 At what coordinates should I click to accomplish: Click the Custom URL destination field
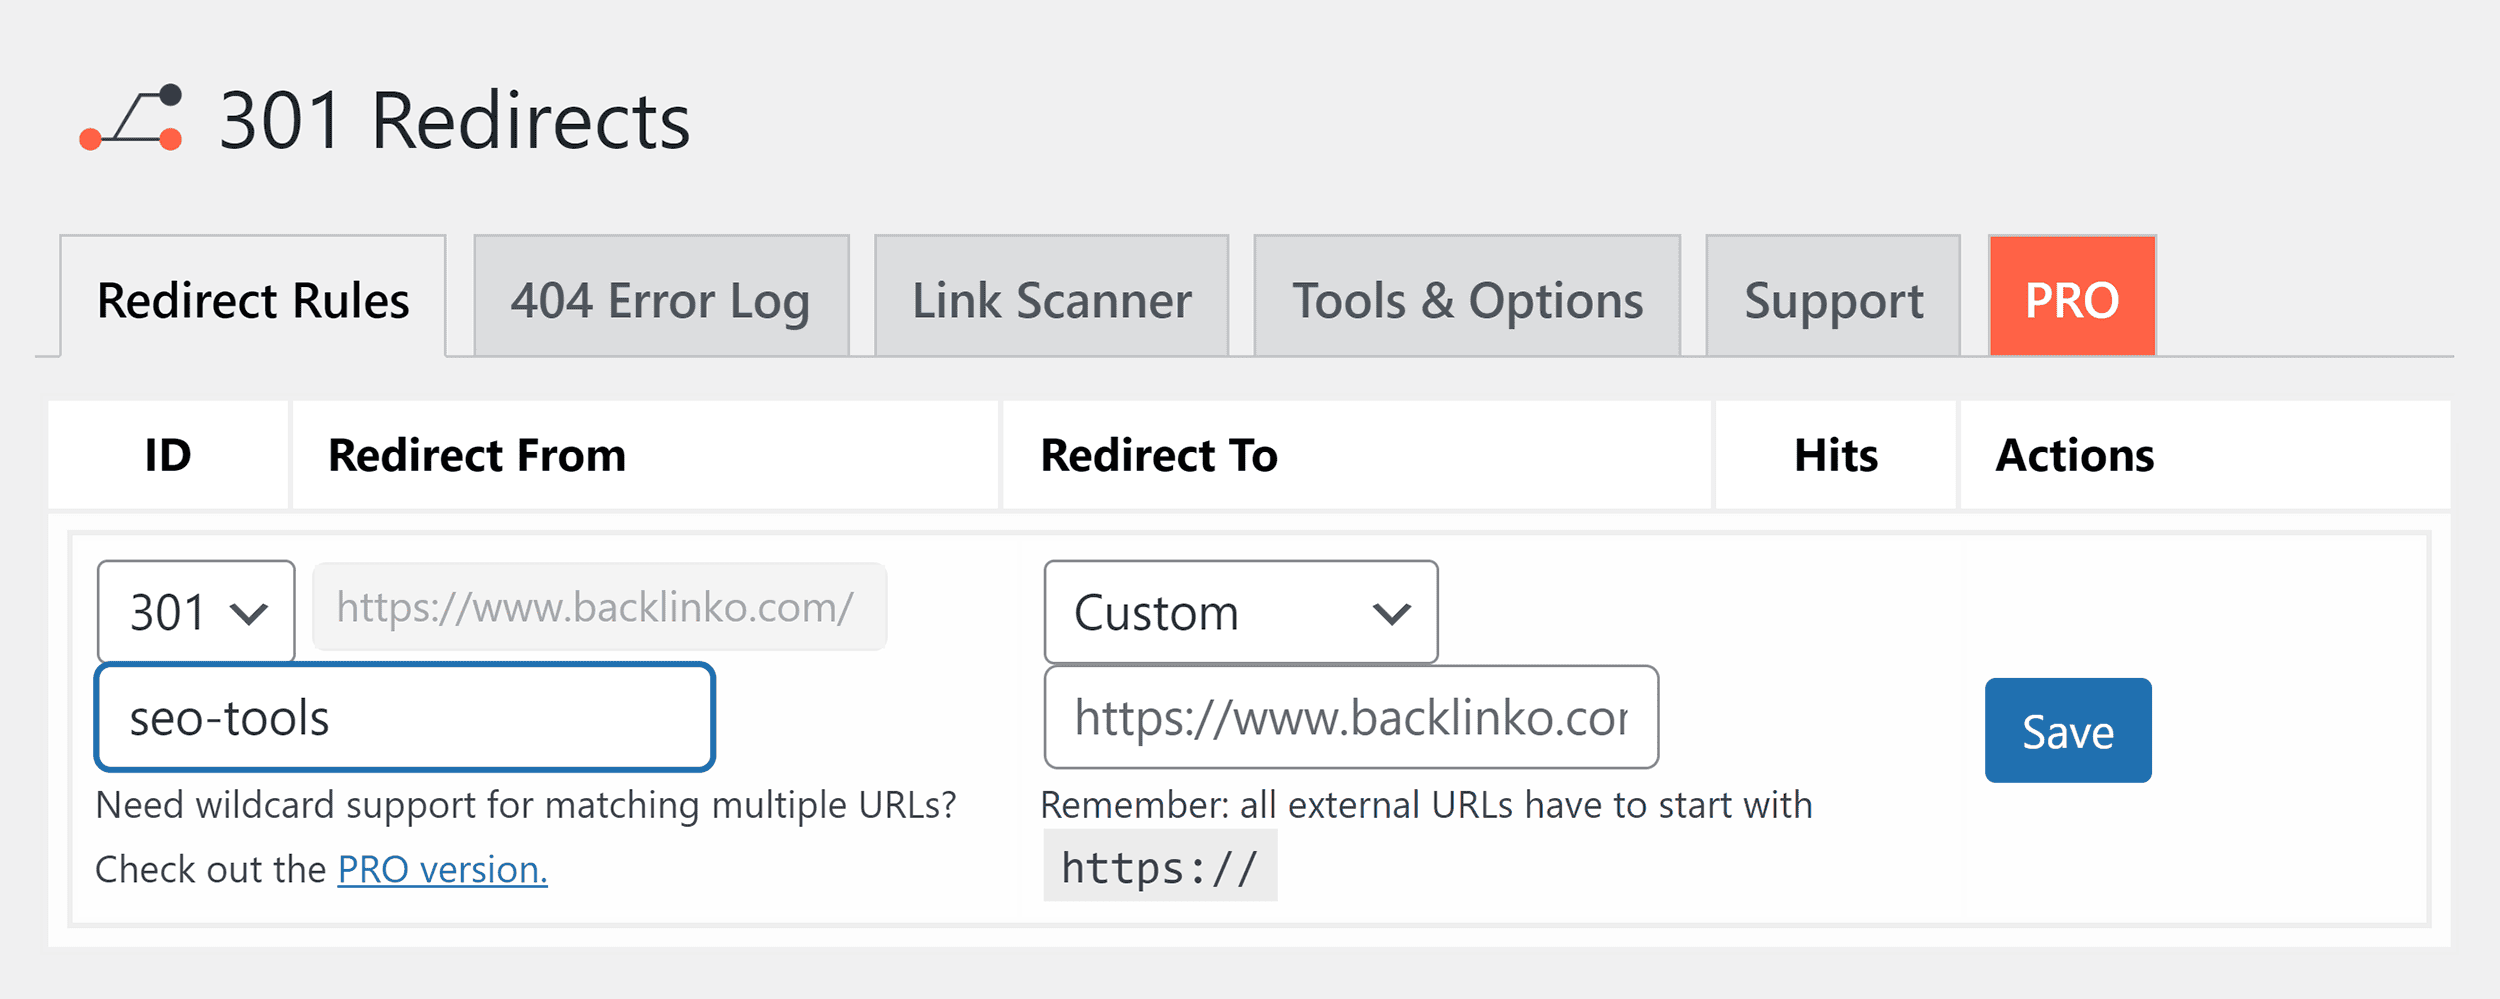1350,716
